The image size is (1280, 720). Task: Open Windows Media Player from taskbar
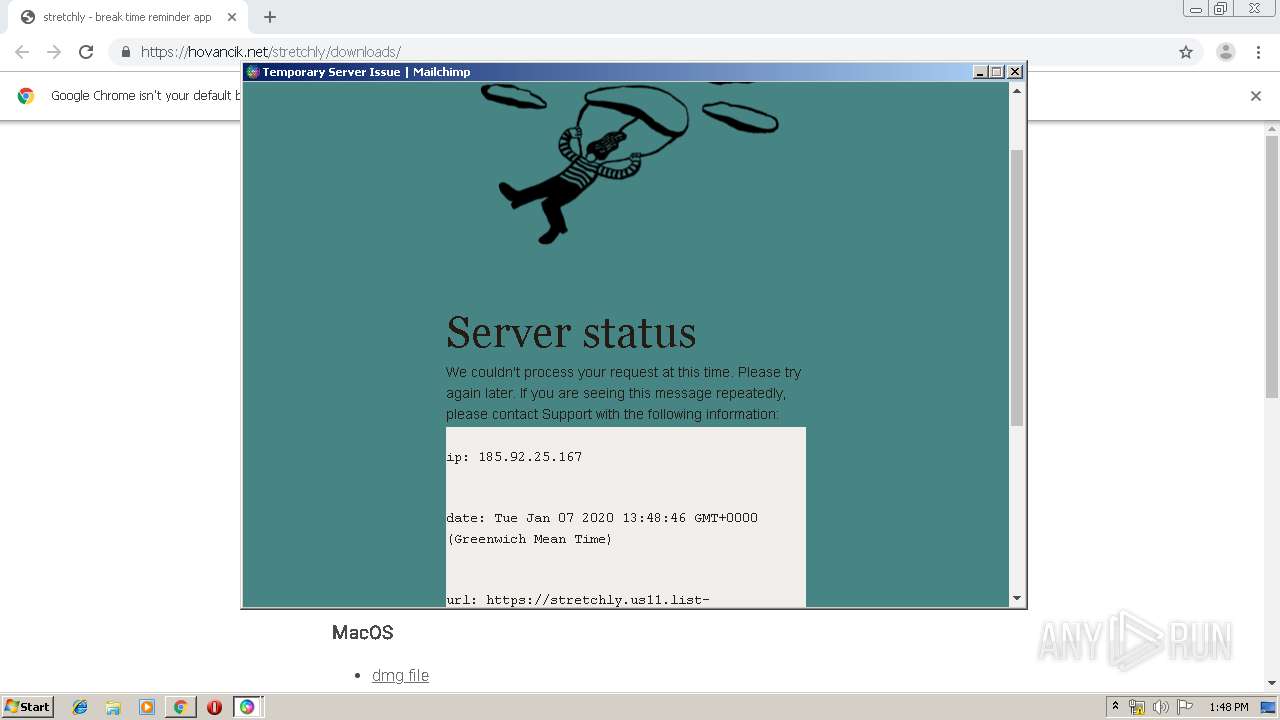click(x=147, y=707)
